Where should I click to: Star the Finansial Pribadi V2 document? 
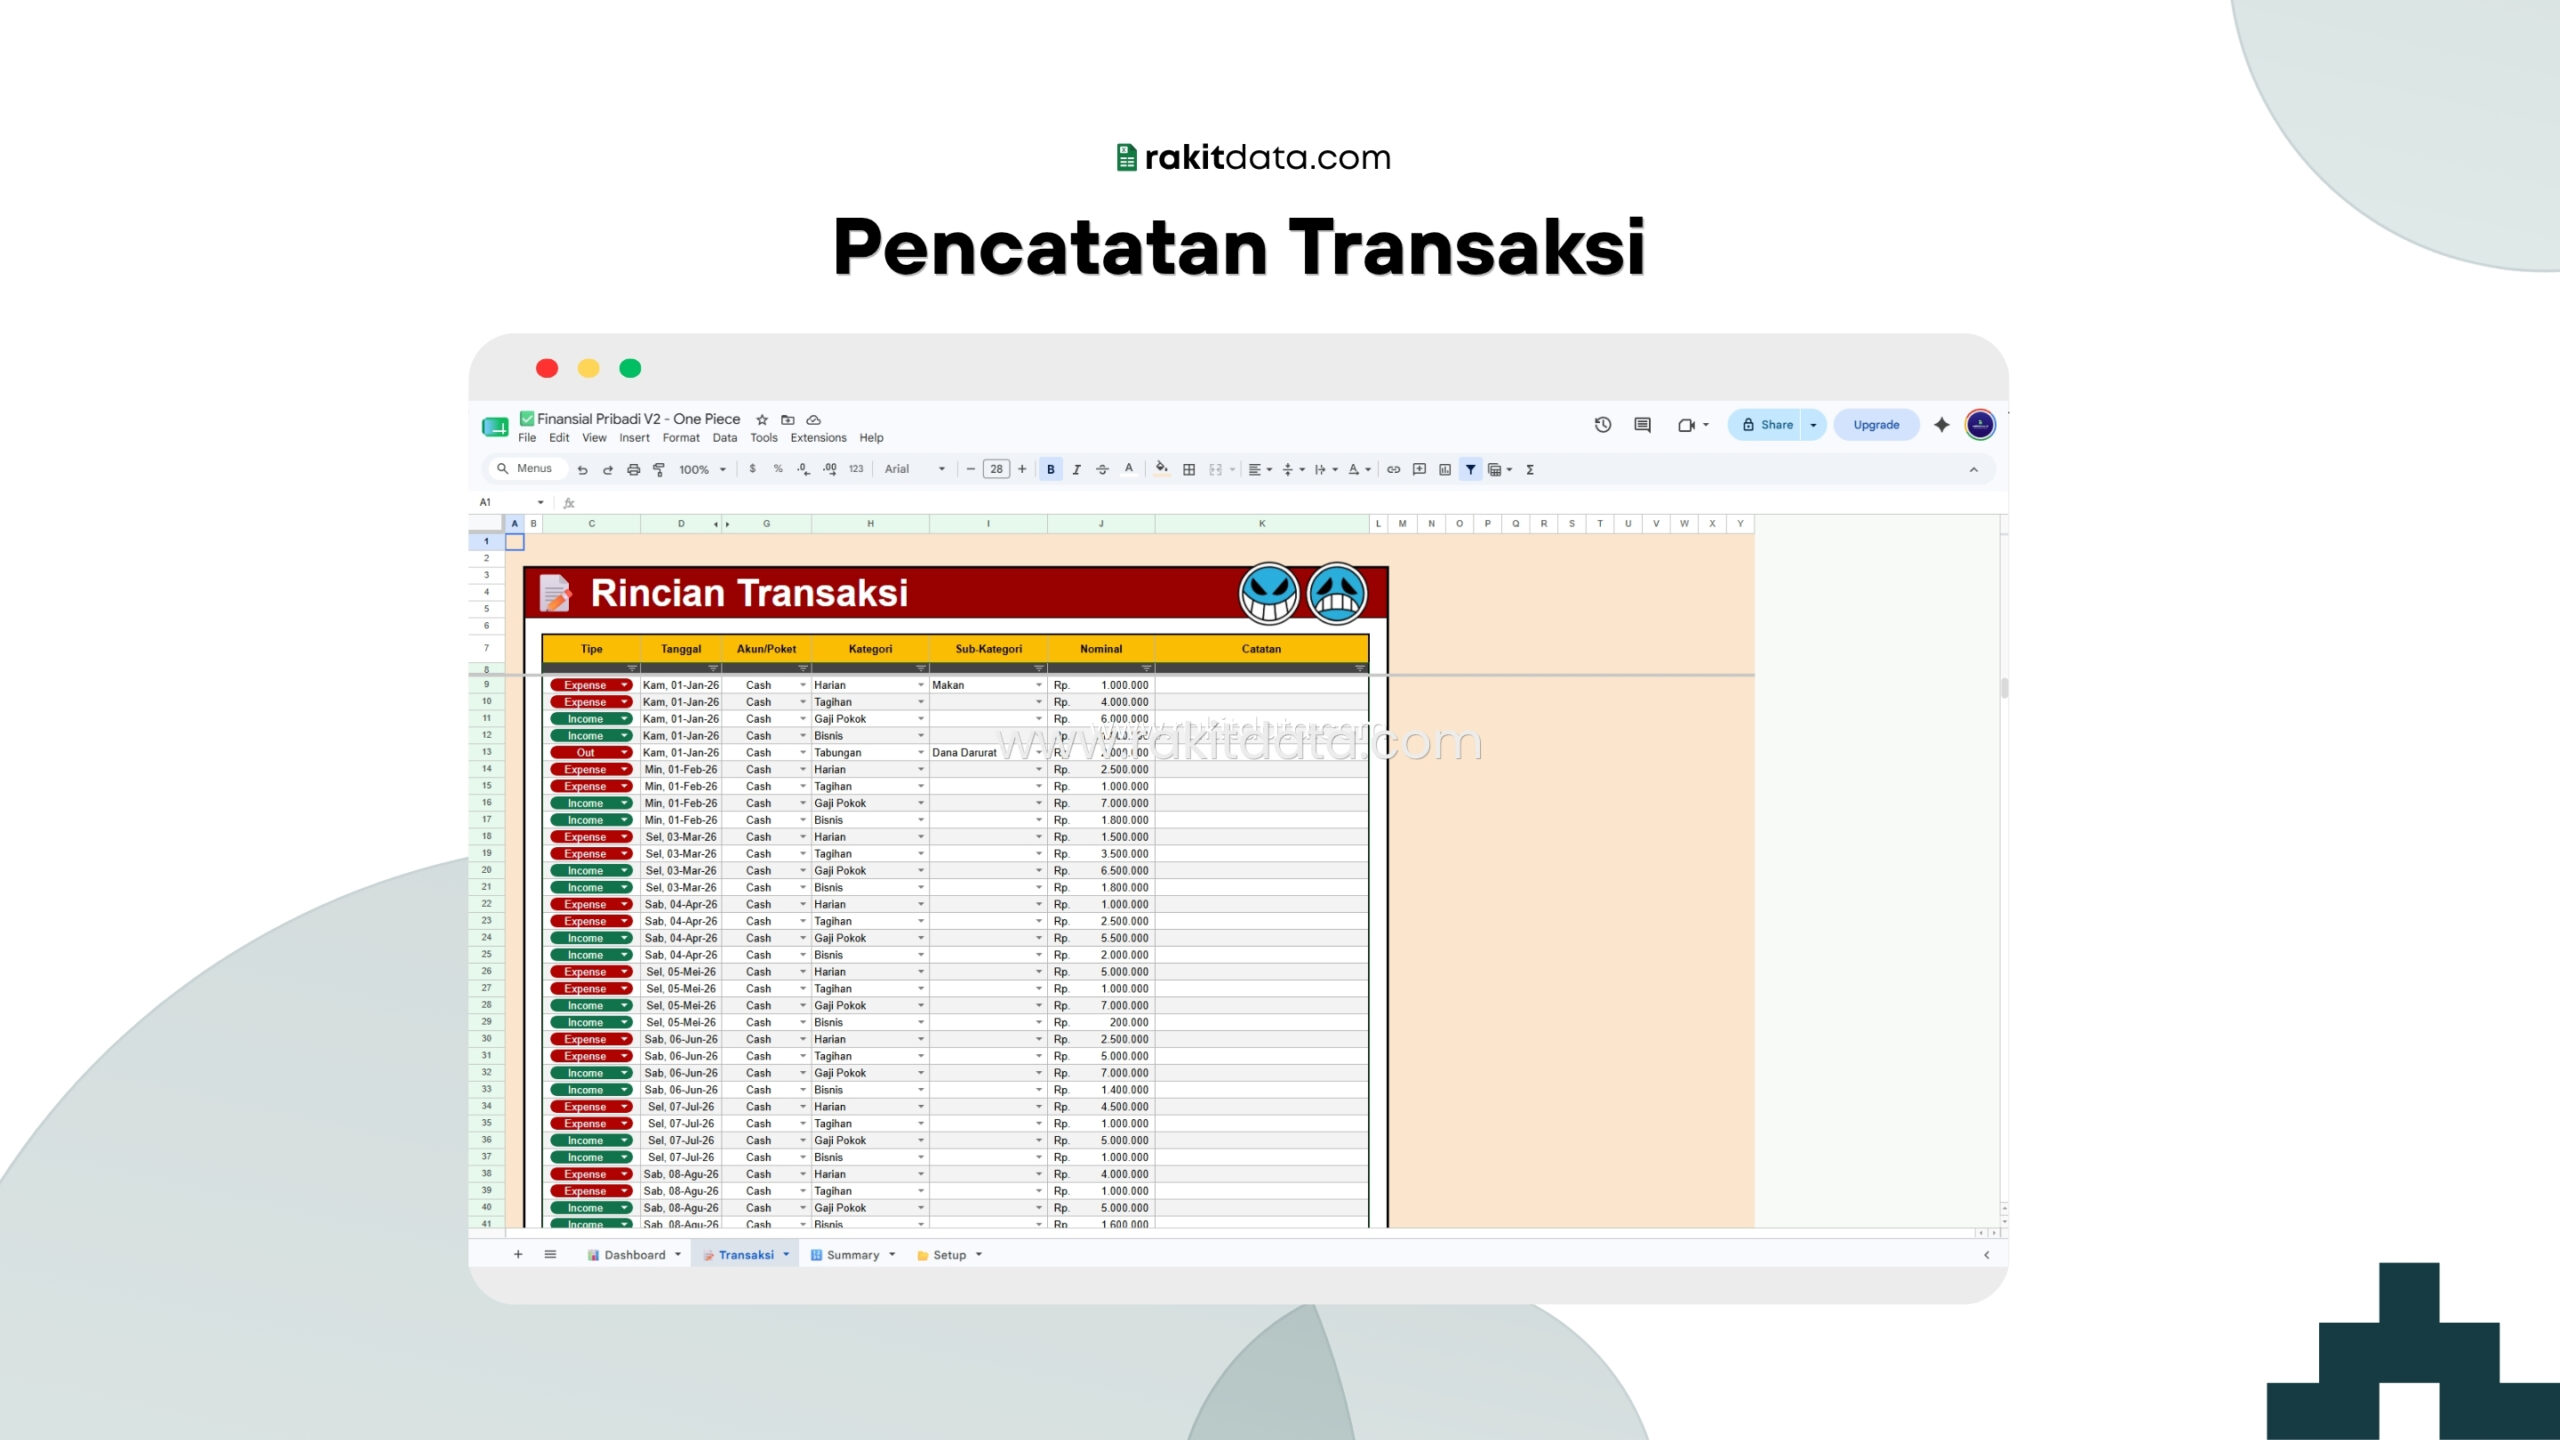tap(762, 420)
